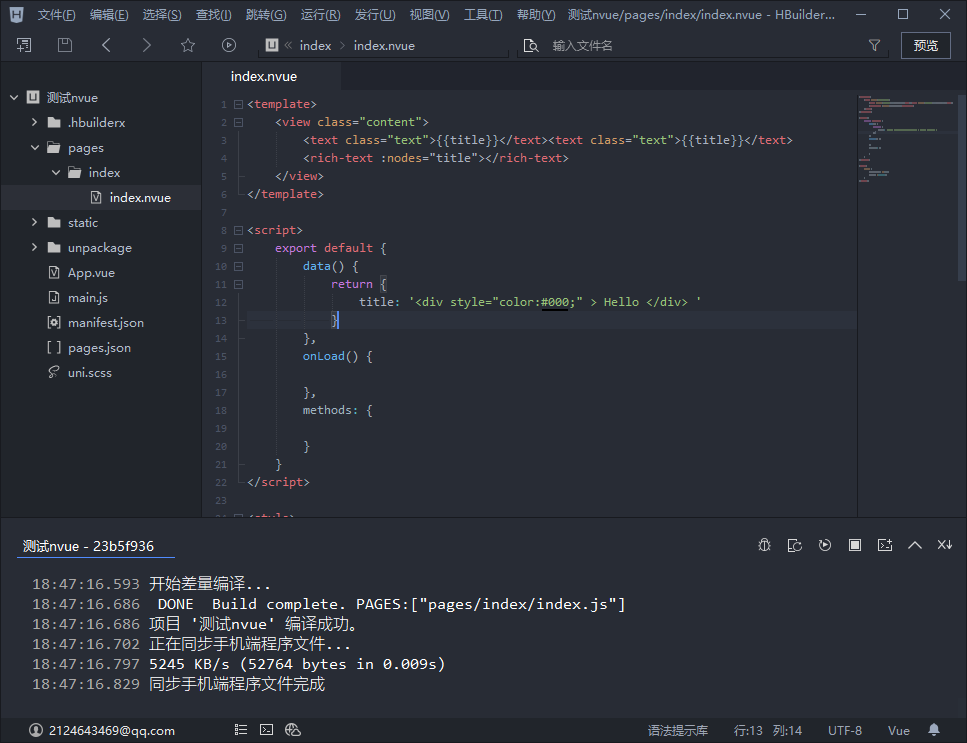Expand the .hbuilderx folder
This screenshot has height=743, width=967.
point(35,122)
